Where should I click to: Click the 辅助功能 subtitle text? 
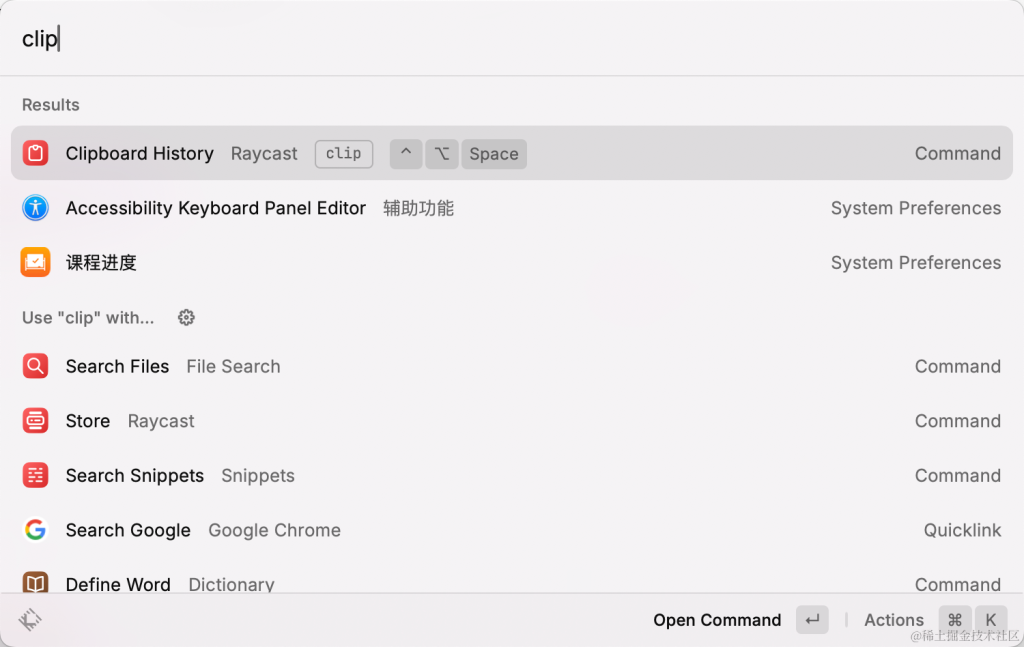coord(419,208)
